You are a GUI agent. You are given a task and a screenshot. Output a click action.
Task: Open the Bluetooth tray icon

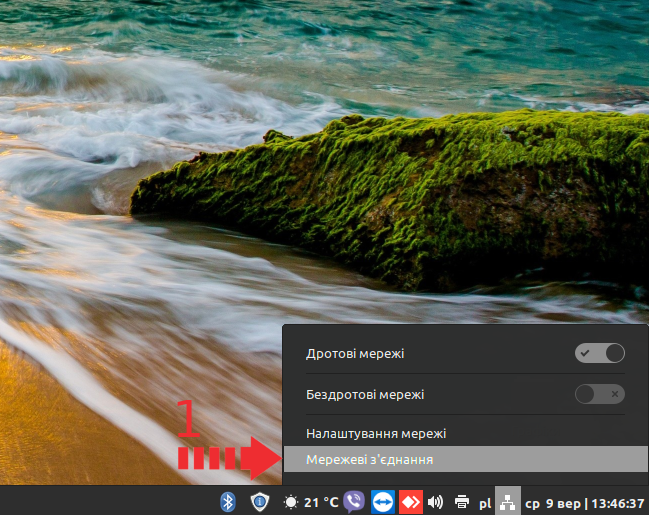228,502
